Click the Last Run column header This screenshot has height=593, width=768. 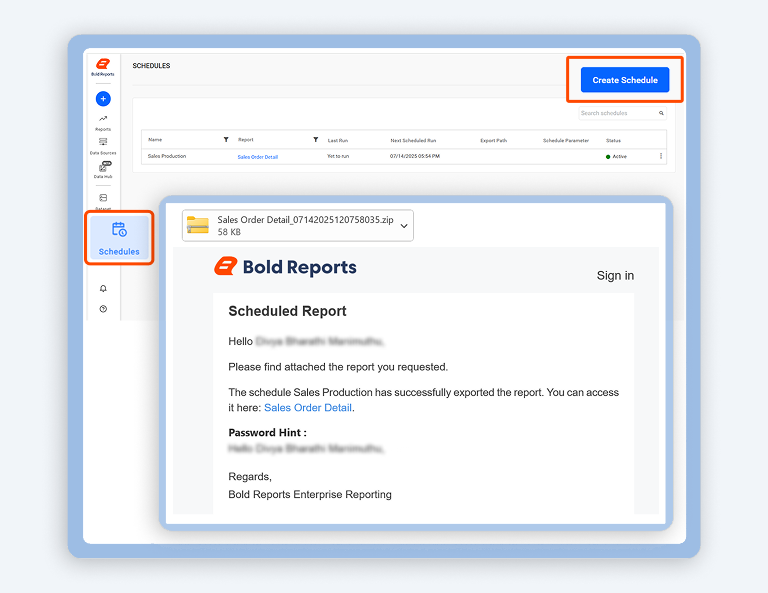(338, 141)
